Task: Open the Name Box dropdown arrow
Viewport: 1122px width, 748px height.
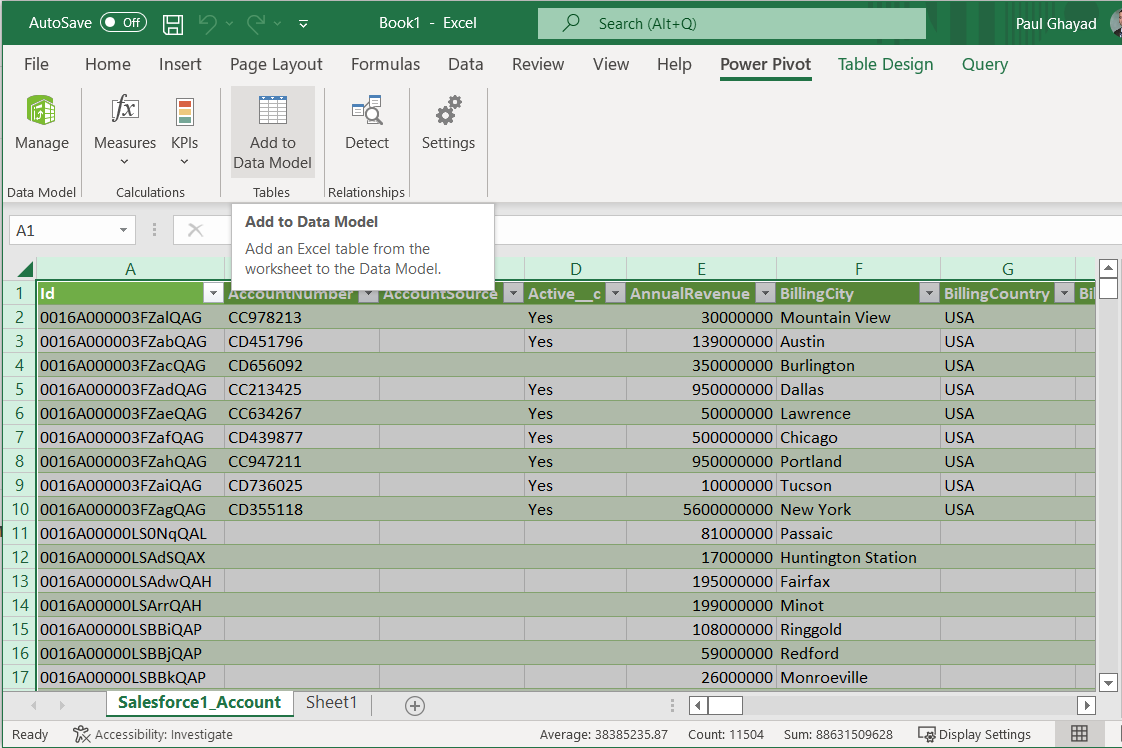Action: (x=123, y=230)
